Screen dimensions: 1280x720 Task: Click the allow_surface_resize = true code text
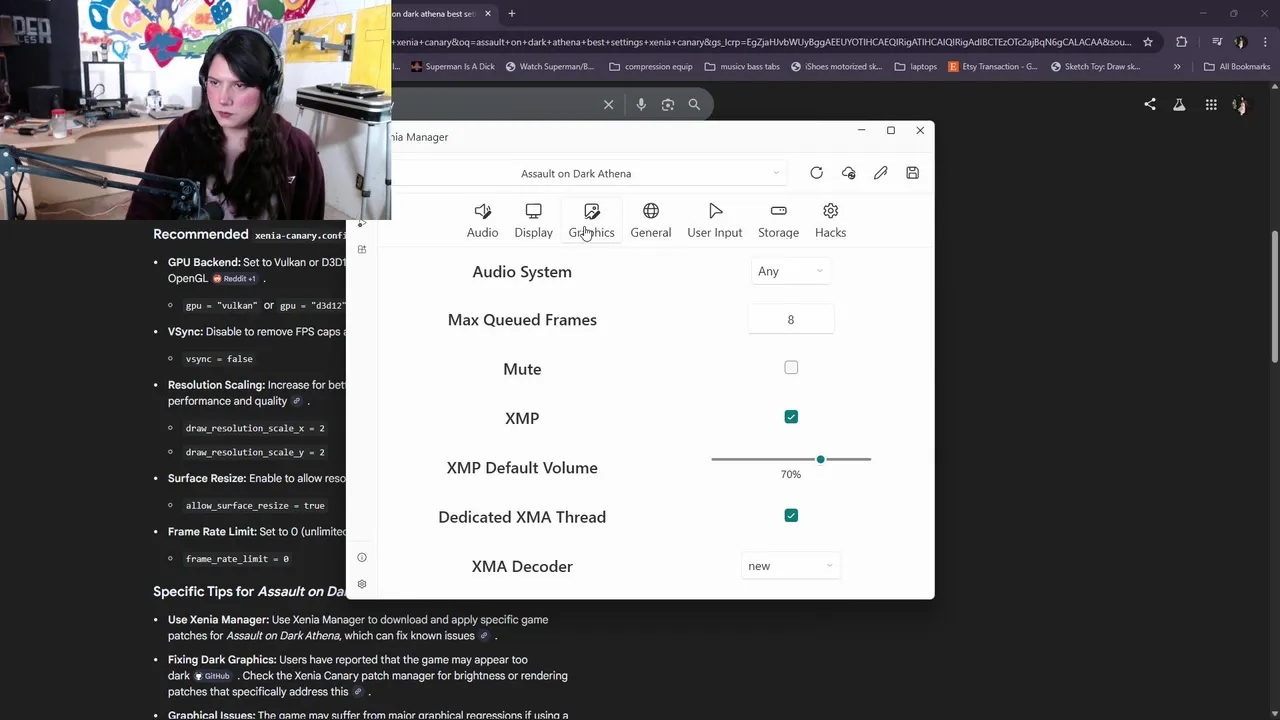tap(255, 506)
